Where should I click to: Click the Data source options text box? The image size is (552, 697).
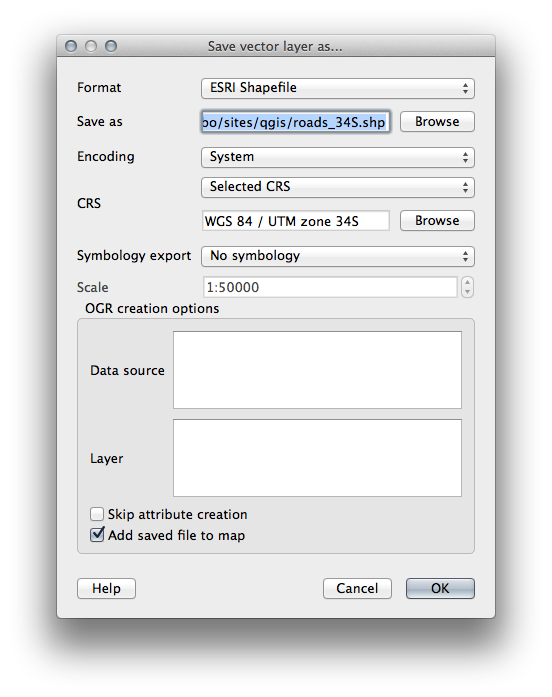coord(317,370)
